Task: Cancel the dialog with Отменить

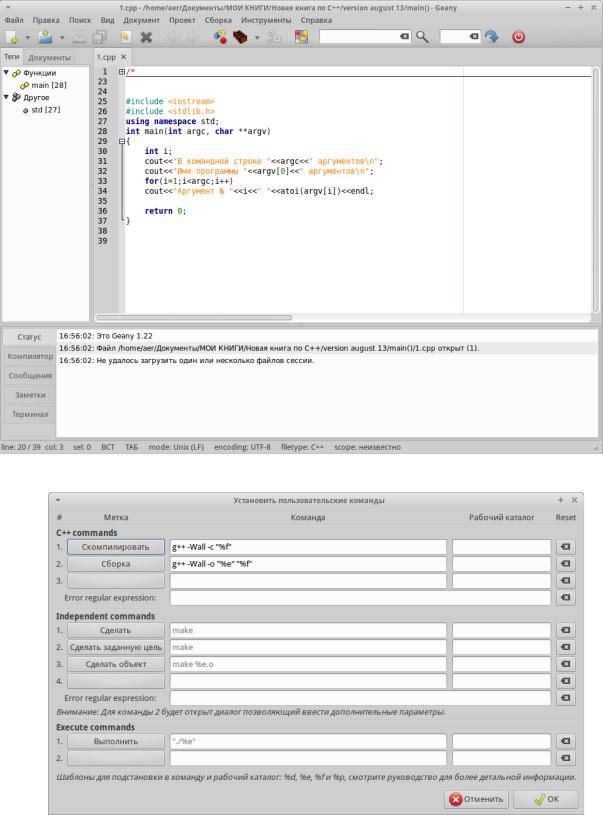Action: (x=477, y=799)
